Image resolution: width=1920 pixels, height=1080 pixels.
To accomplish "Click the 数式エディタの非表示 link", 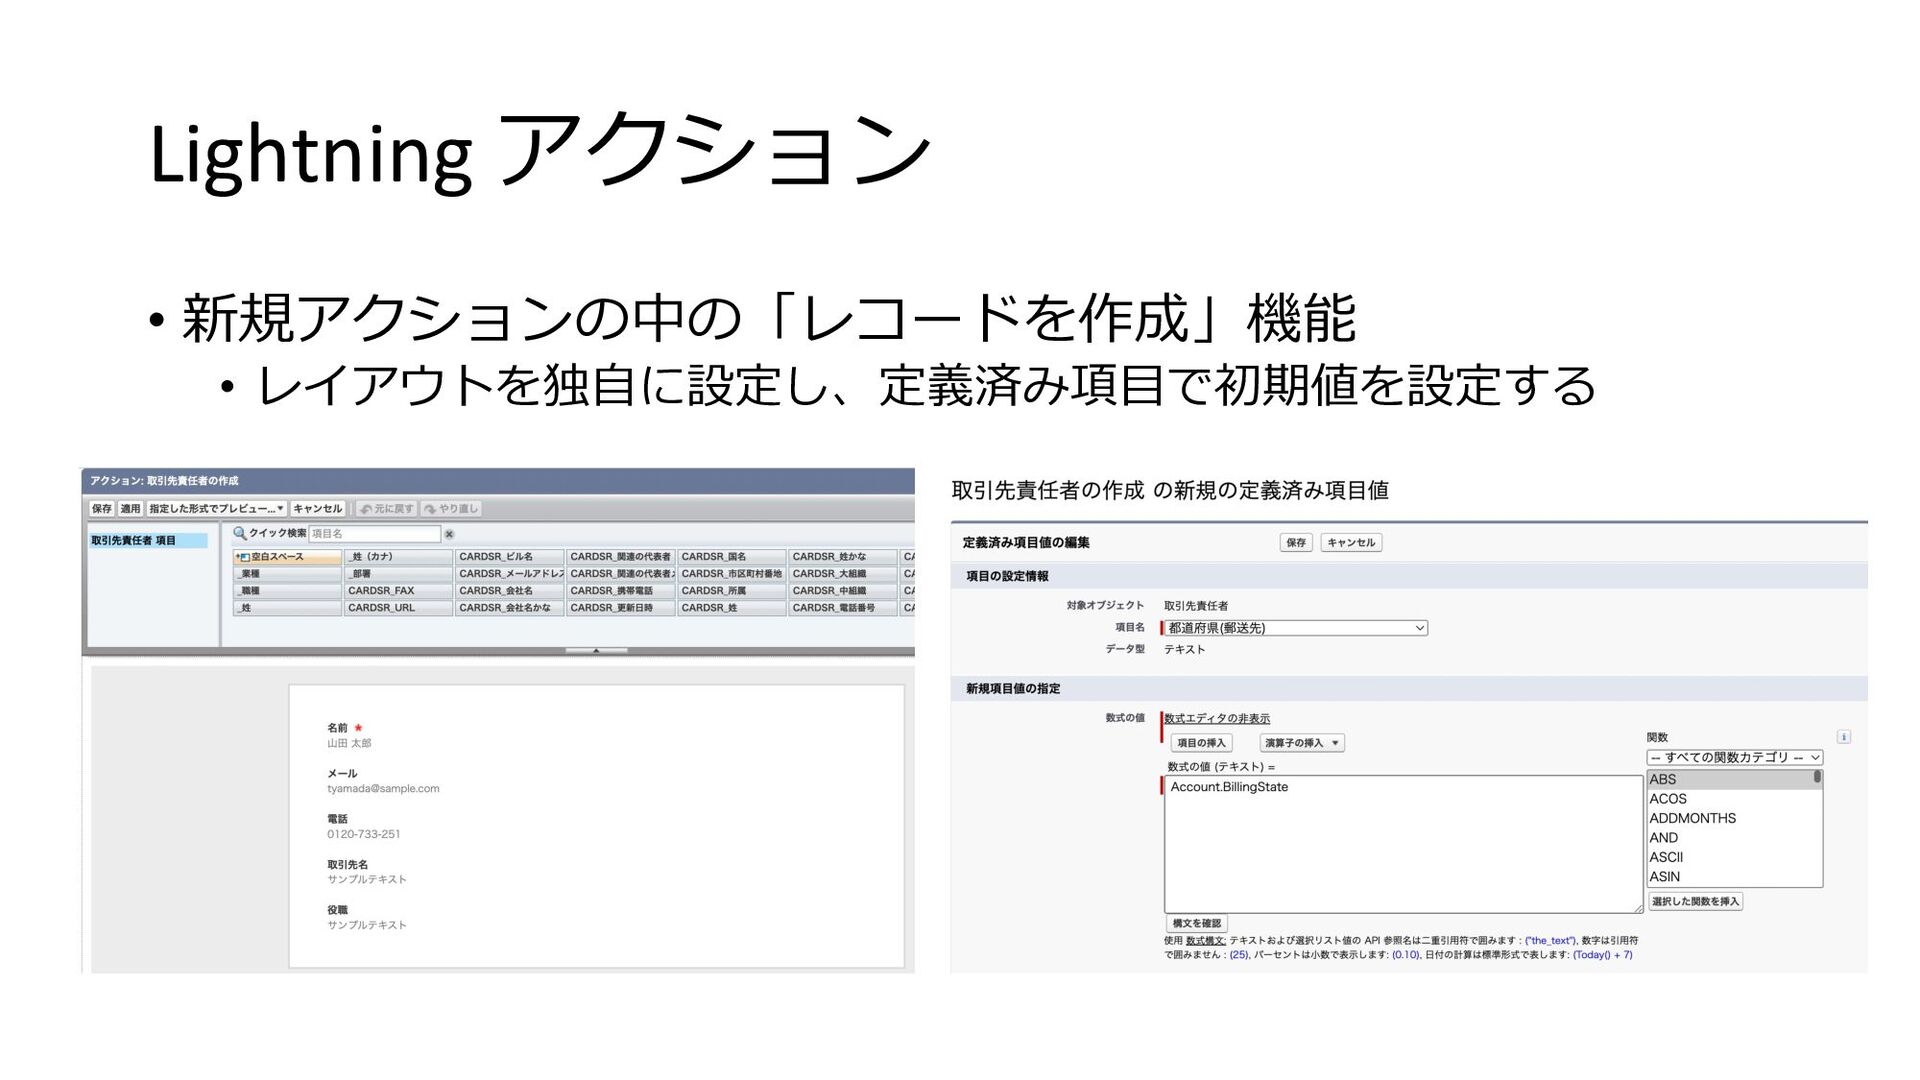I will 1216,719.
